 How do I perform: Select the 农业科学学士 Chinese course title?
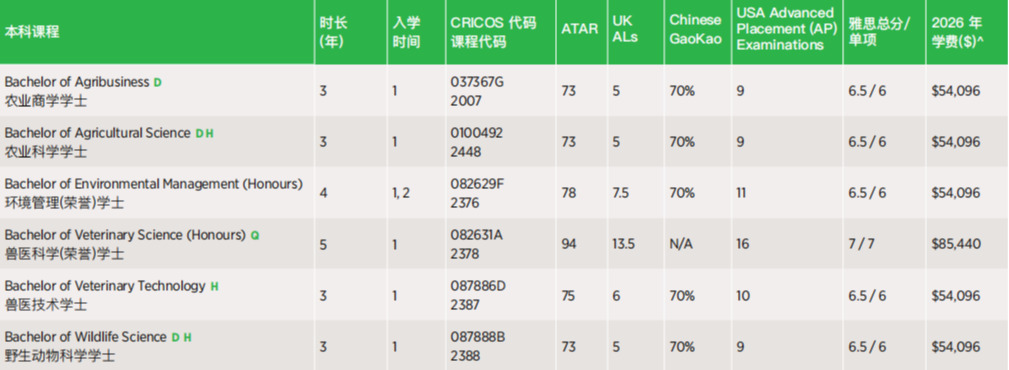tap(46, 152)
